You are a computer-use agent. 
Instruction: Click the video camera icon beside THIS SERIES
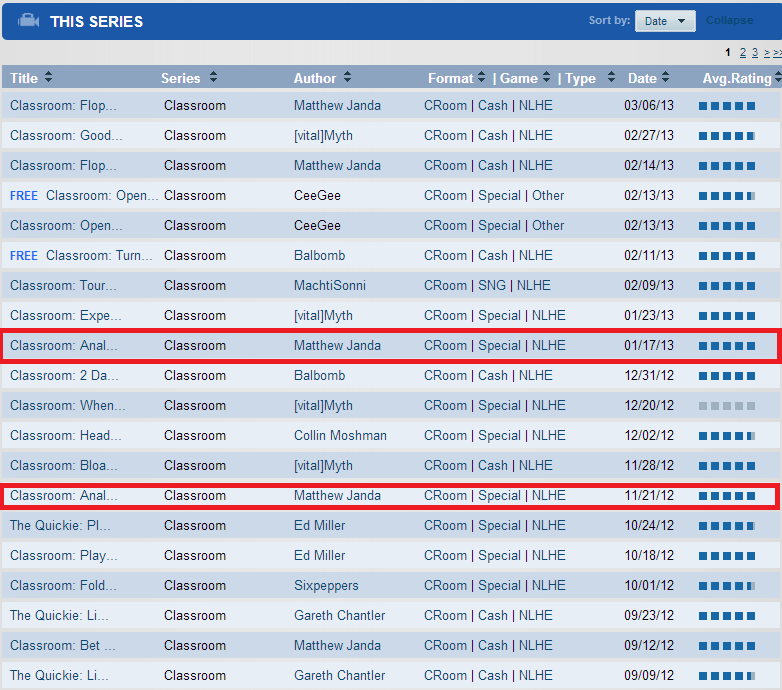28,21
